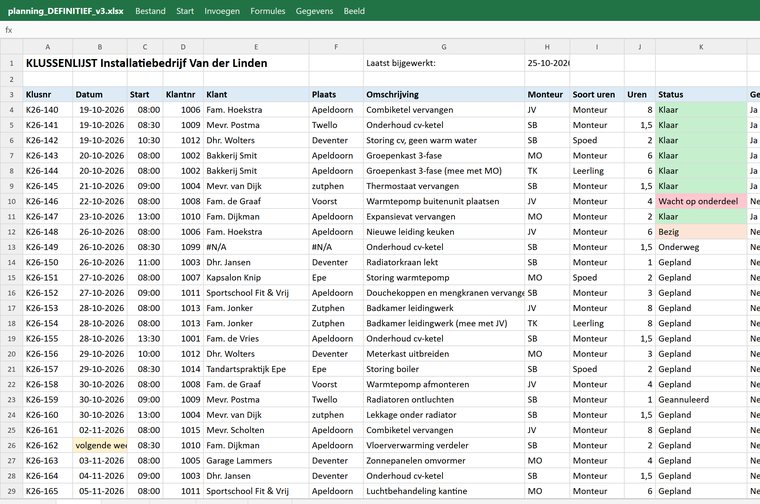The width and height of the screenshot is (760, 504).
Task: Click the 'Onderweg' status cell
Action: 701,247
